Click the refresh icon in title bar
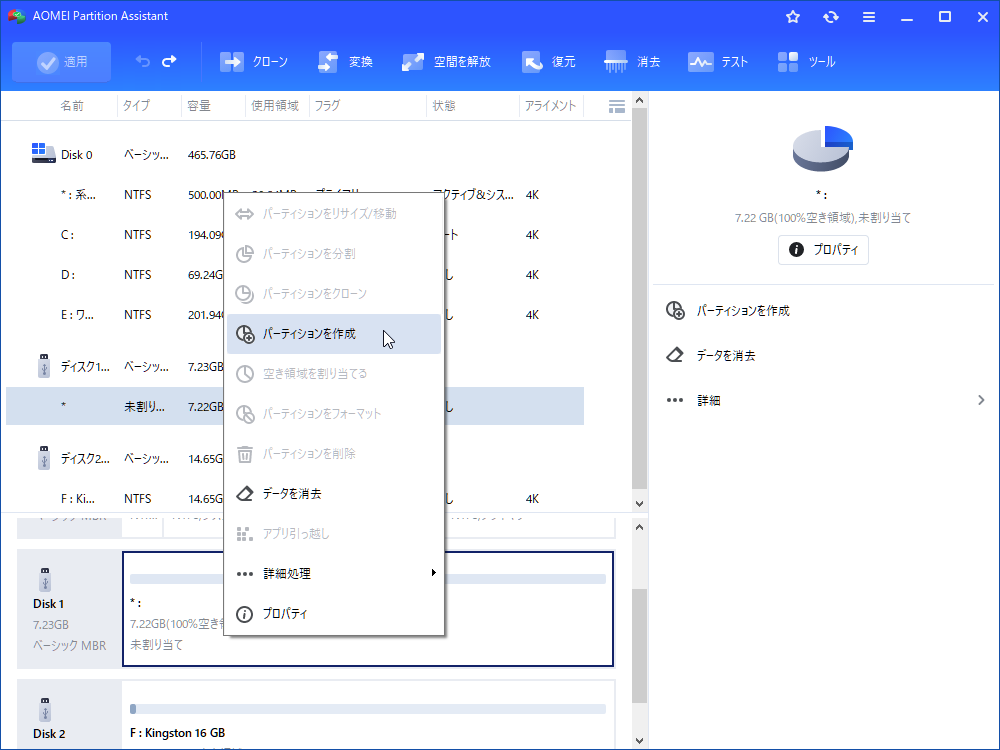 (x=830, y=17)
